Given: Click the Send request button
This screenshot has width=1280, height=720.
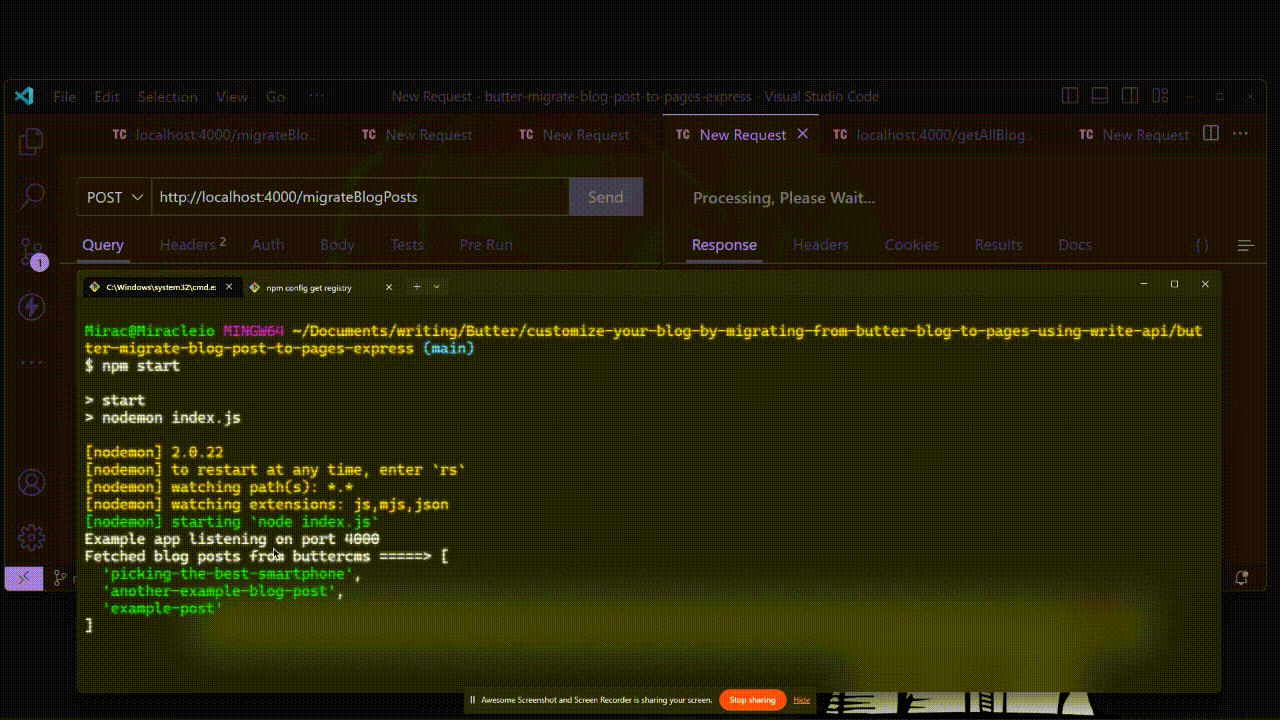Looking at the screenshot, I should pyautogui.click(x=606, y=197).
